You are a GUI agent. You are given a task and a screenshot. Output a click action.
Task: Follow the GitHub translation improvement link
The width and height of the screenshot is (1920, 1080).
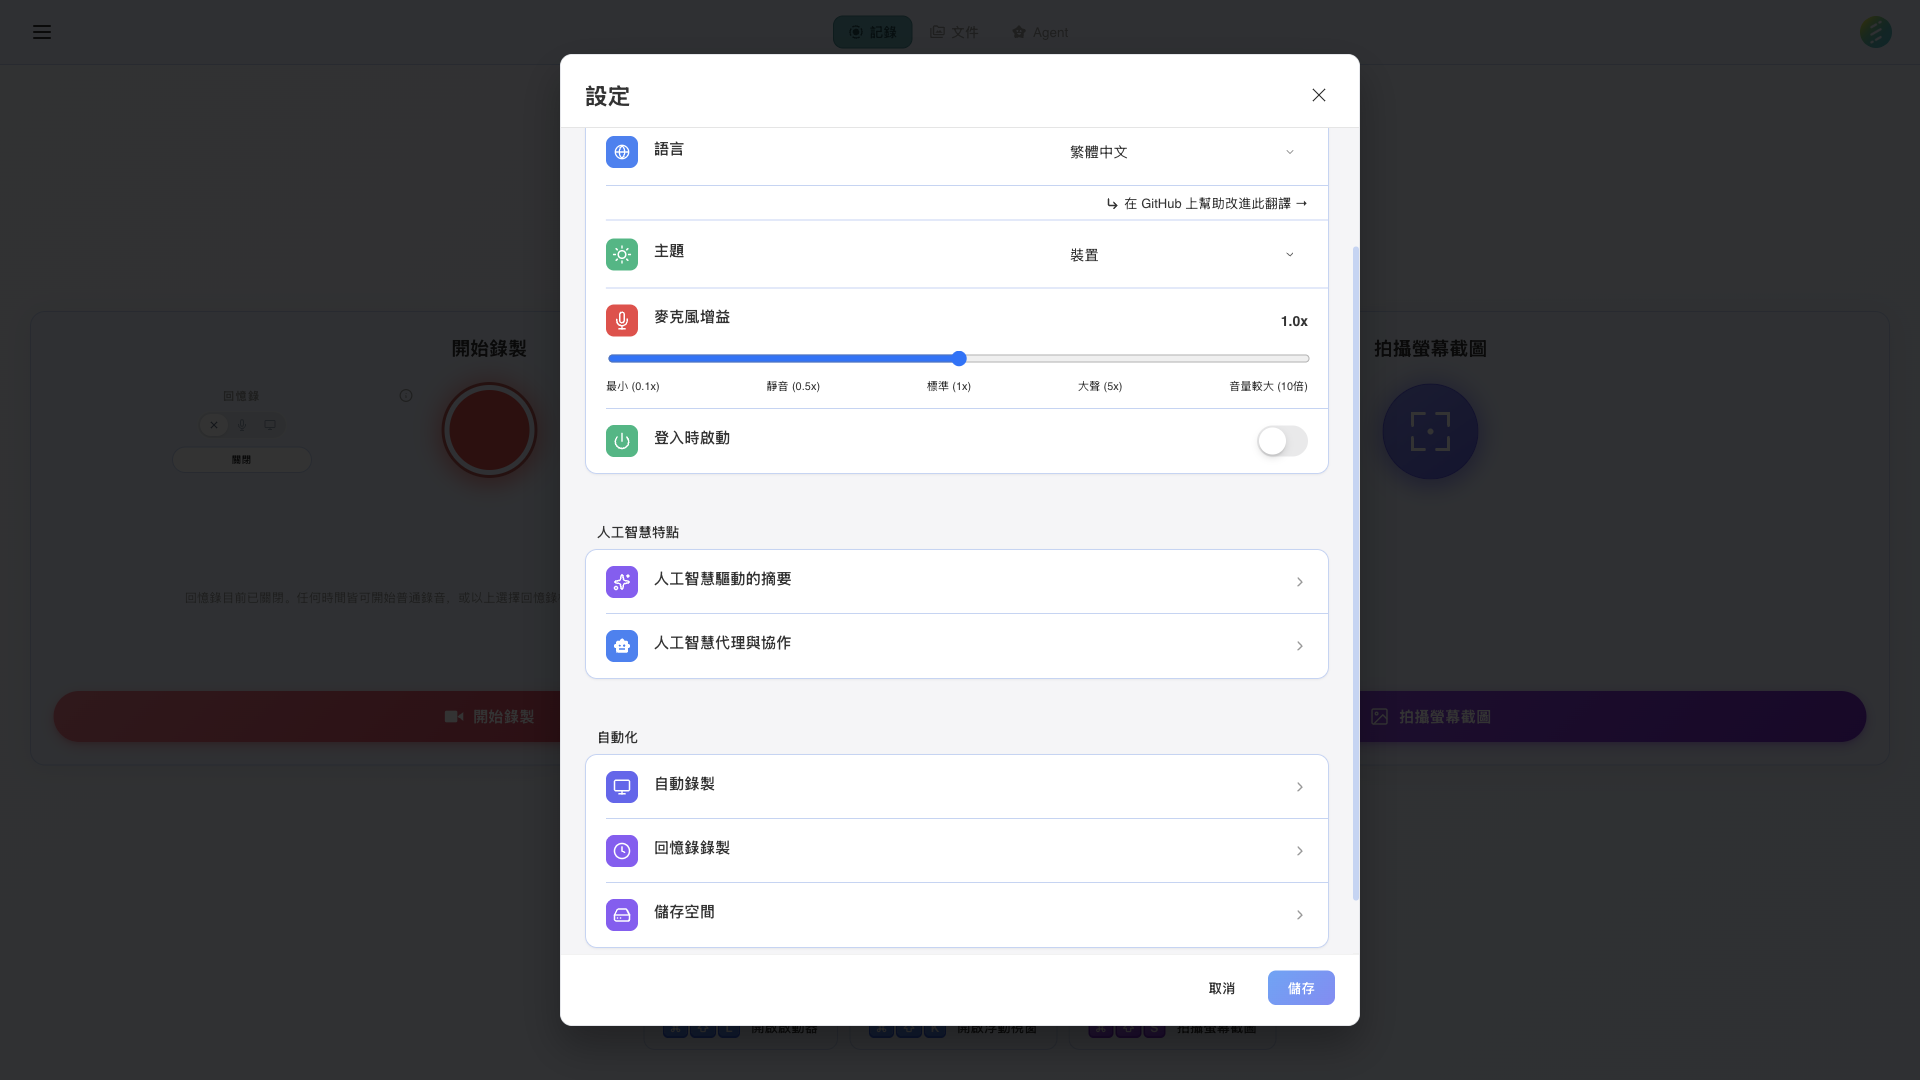(1206, 203)
